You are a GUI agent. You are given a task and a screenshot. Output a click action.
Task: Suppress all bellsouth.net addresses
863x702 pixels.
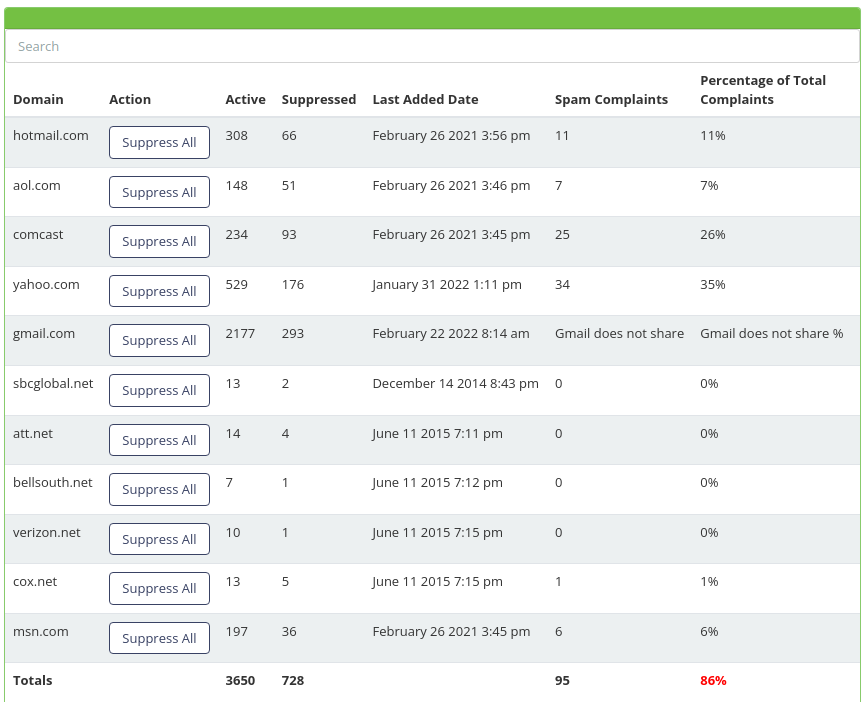(159, 489)
